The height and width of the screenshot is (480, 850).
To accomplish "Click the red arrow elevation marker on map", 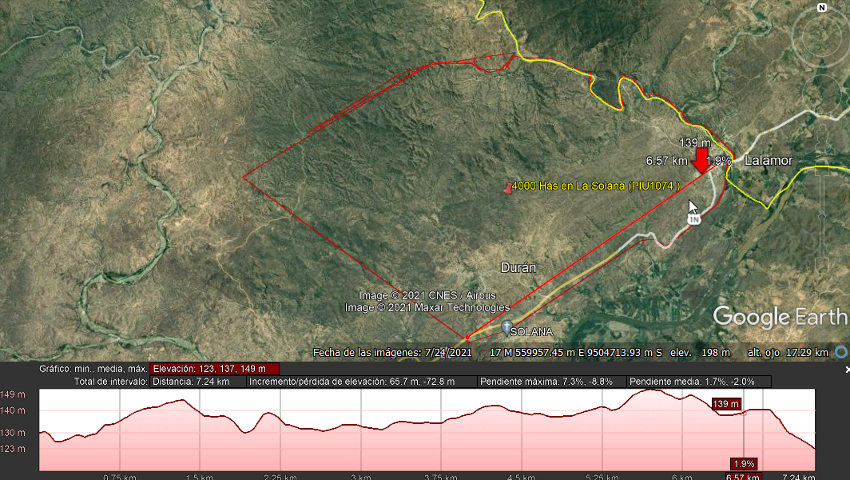I will [x=701, y=160].
